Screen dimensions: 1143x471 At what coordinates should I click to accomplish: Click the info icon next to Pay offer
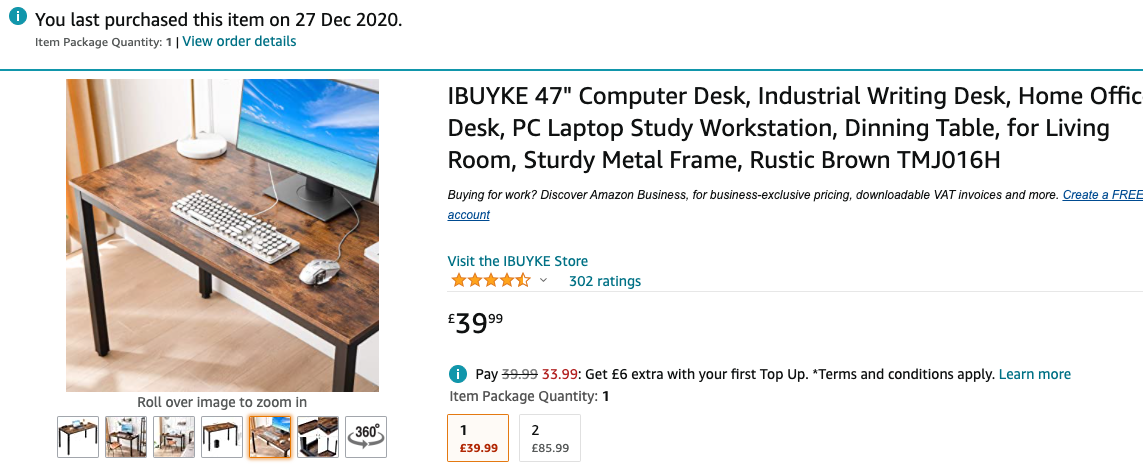458,374
